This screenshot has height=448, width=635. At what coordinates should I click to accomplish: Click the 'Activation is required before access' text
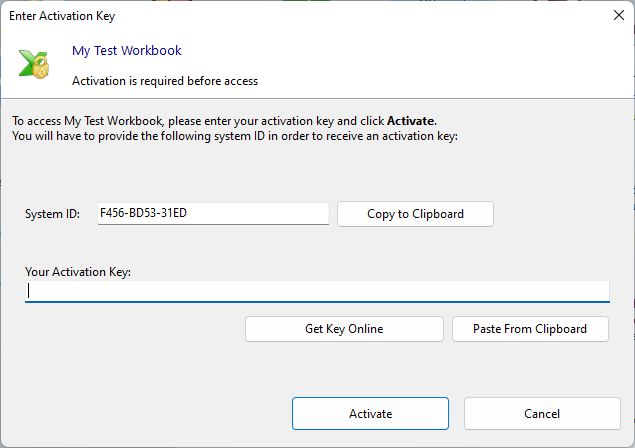point(165,80)
